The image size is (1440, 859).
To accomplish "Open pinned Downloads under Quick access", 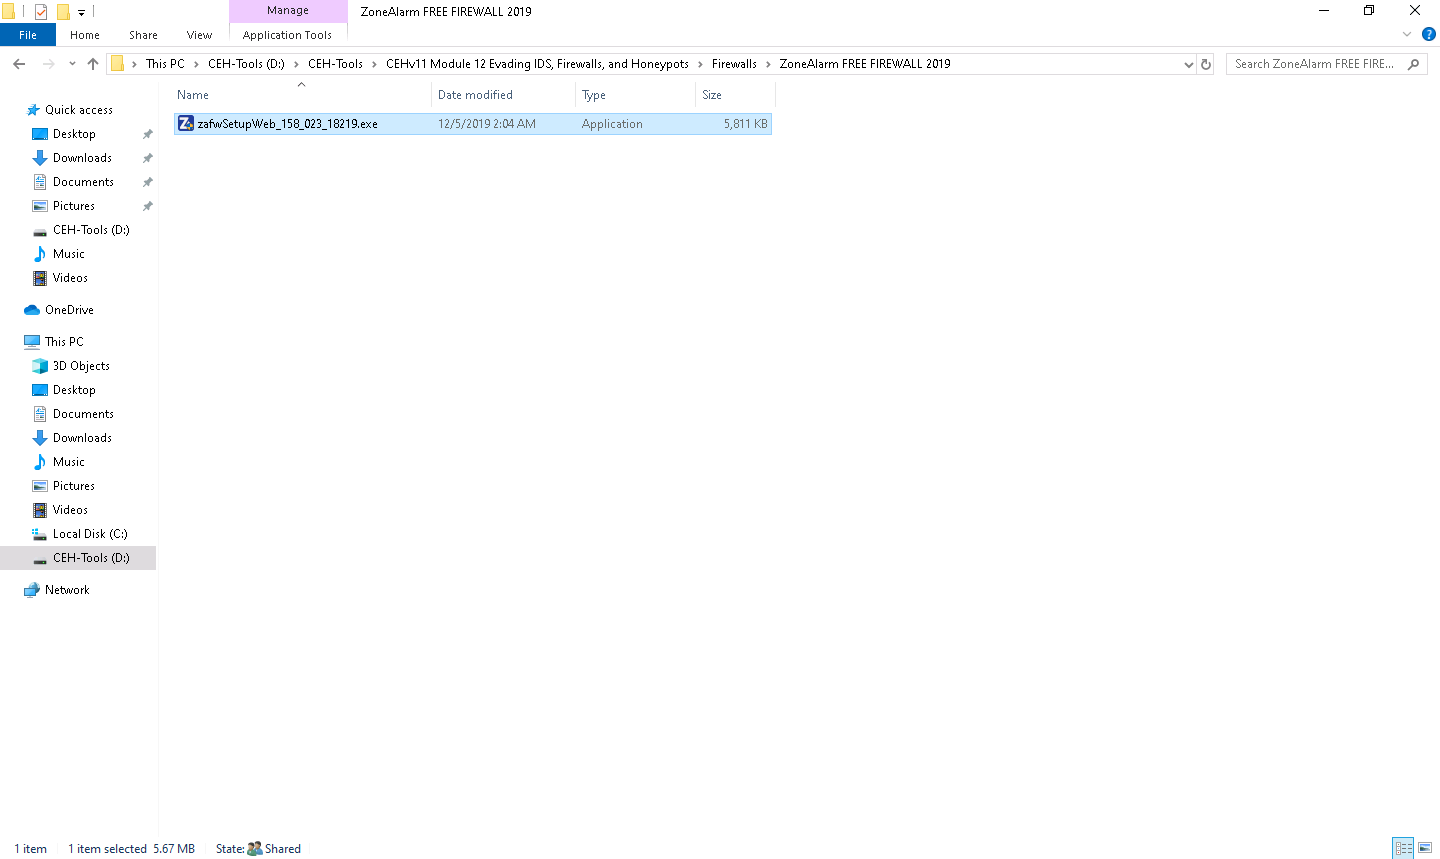I will click(82, 158).
